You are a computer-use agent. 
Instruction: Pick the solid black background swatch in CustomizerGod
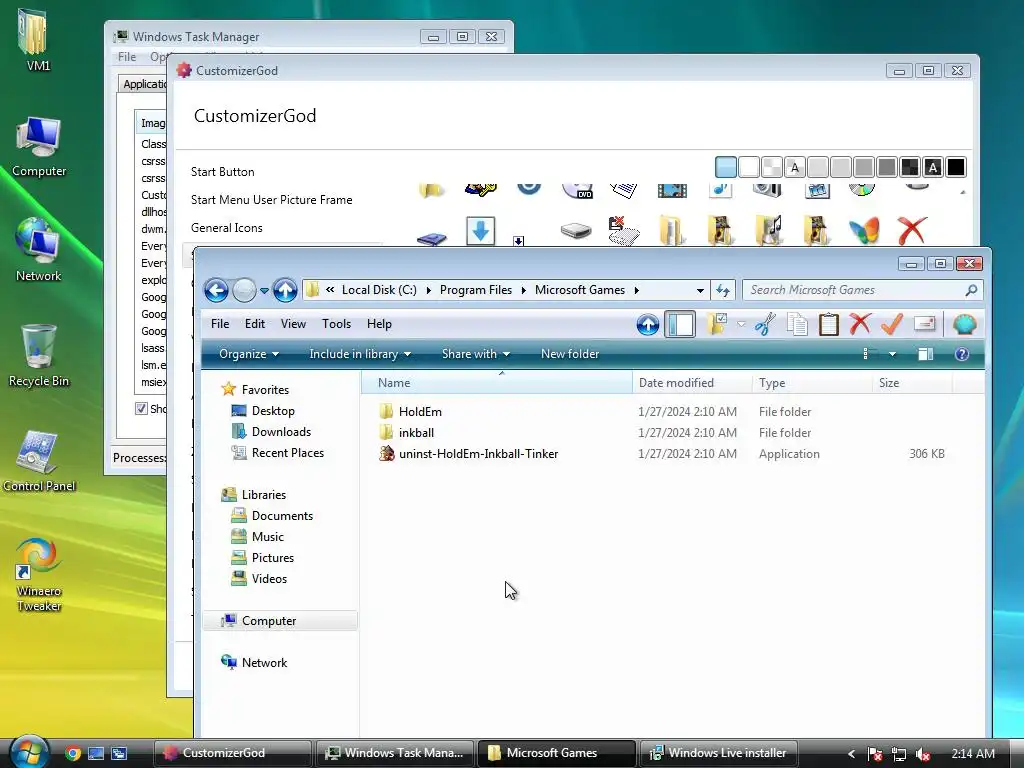point(955,167)
